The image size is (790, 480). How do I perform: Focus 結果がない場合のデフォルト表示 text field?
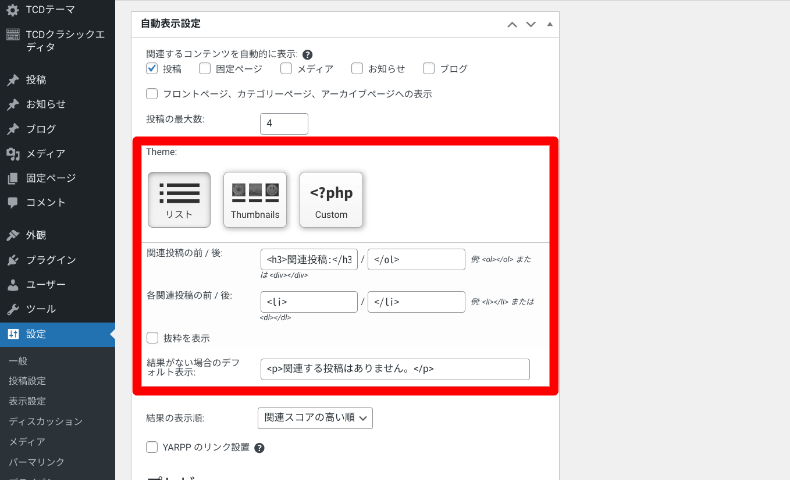(x=395, y=369)
